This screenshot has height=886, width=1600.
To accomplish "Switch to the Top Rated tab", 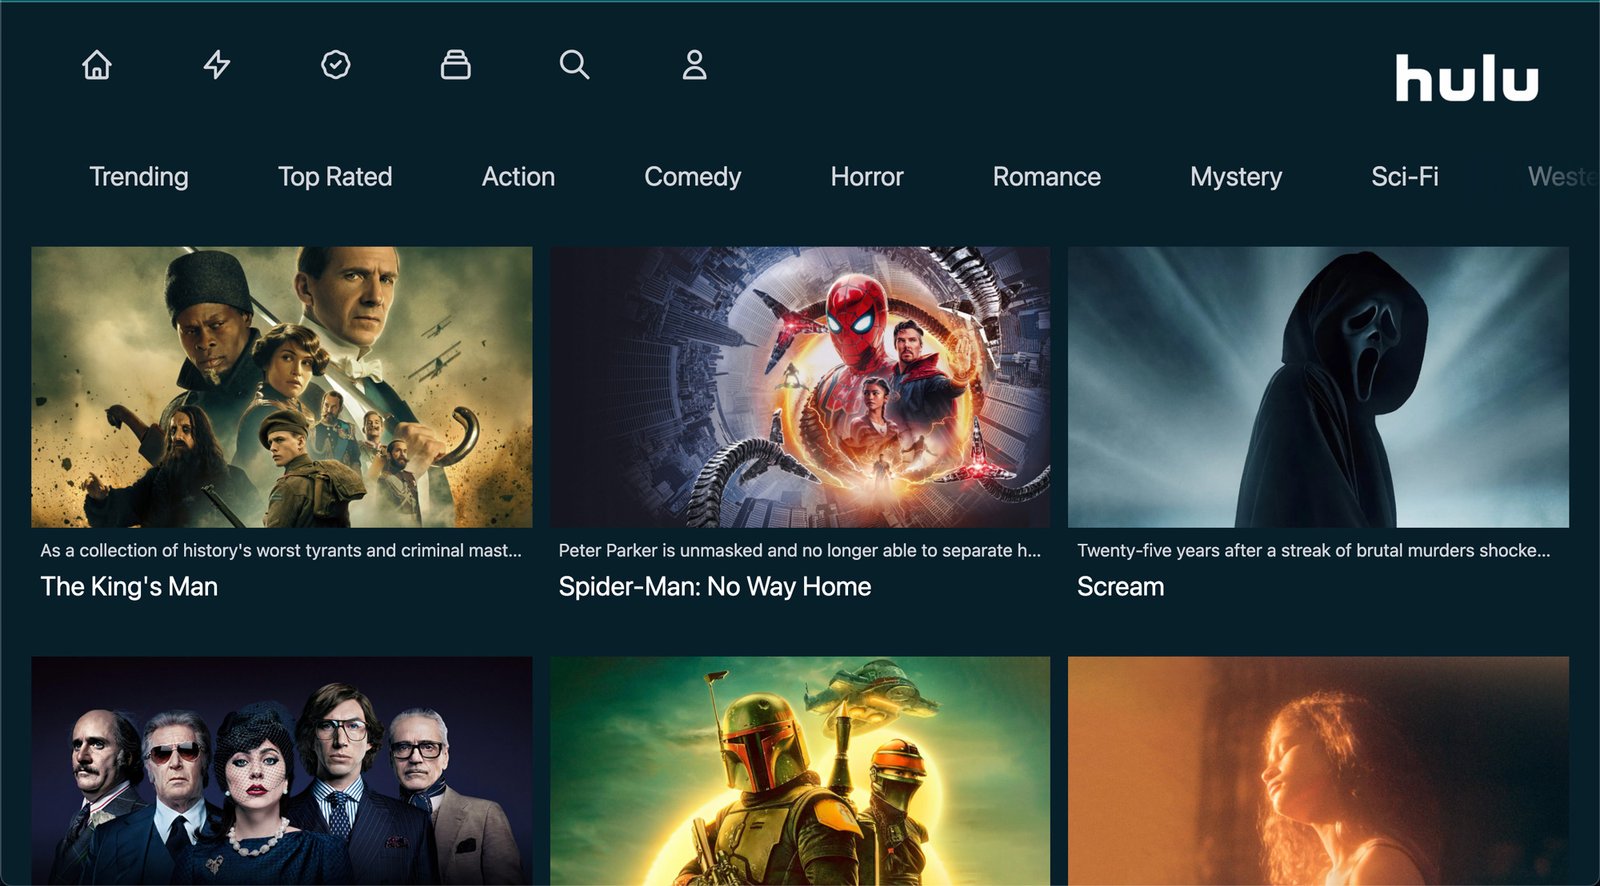I will pos(335,177).
